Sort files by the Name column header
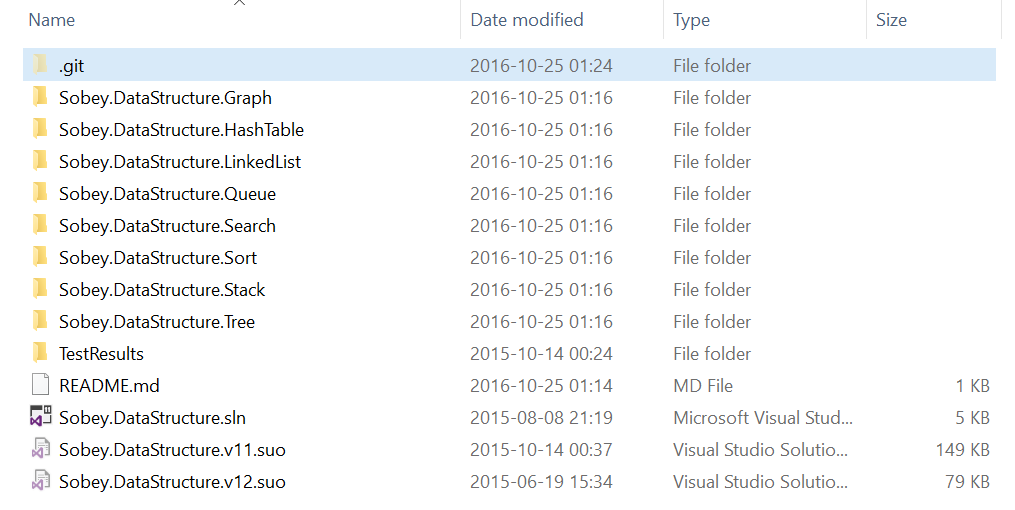This screenshot has height=510, width=1015. point(52,20)
